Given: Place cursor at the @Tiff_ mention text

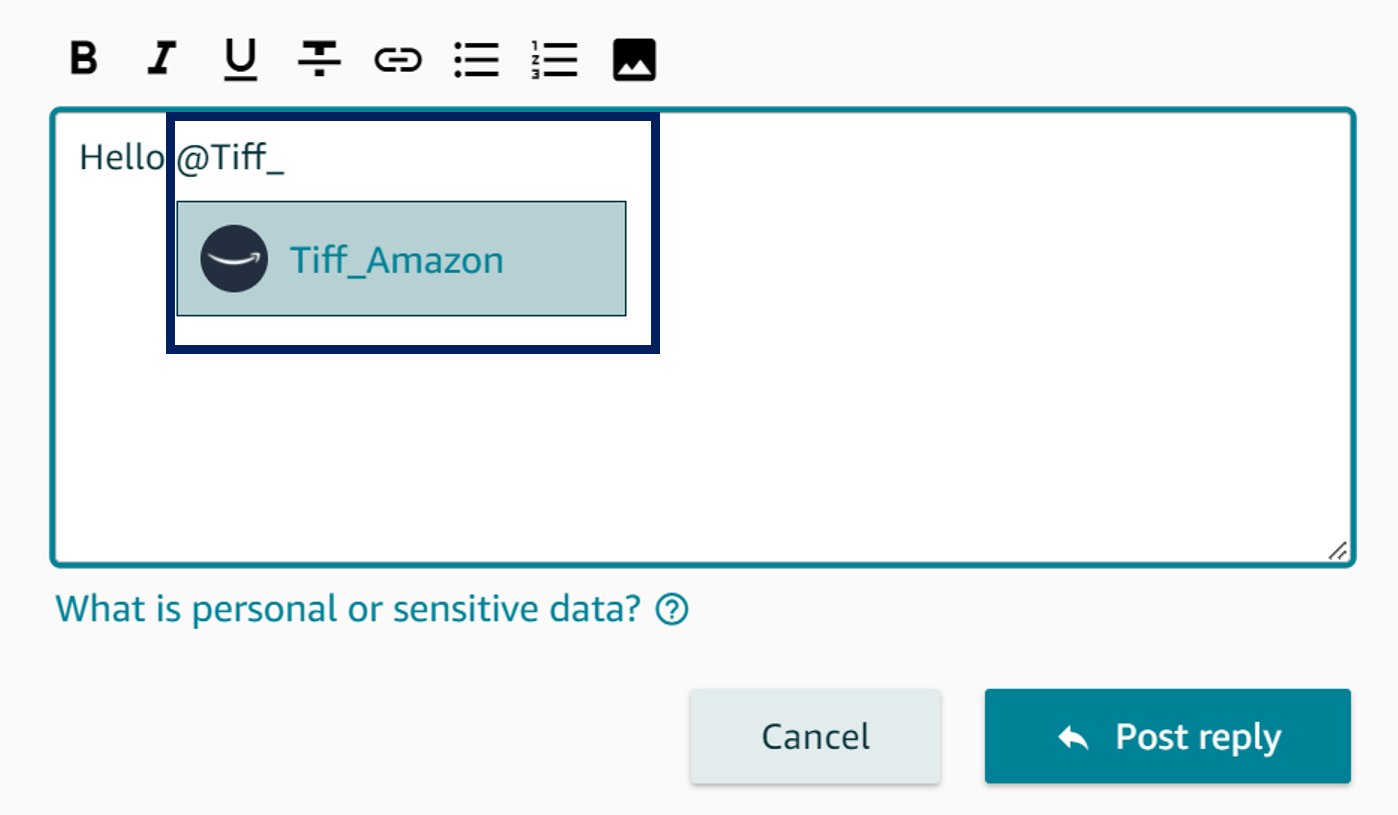Looking at the screenshot, I should [x=230, y=159].
